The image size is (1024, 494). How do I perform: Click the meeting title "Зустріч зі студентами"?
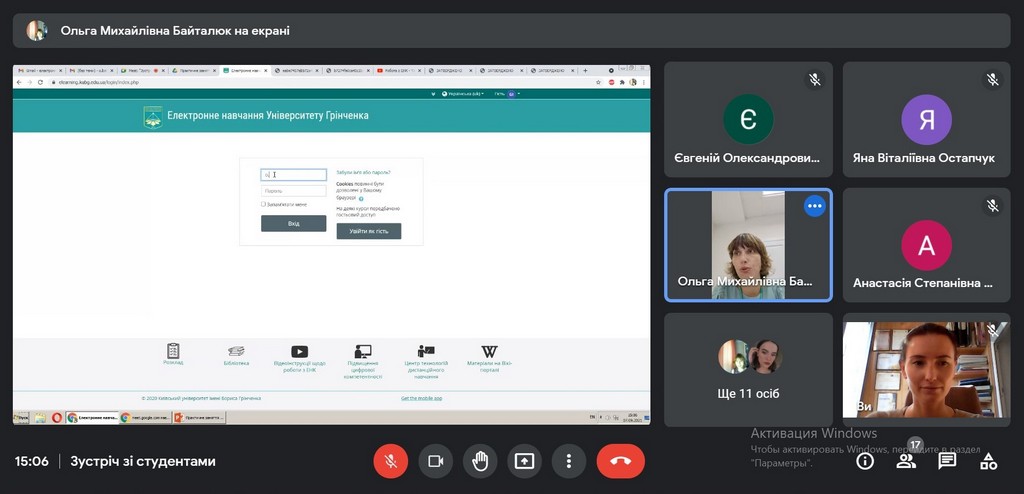click(142, 461)
